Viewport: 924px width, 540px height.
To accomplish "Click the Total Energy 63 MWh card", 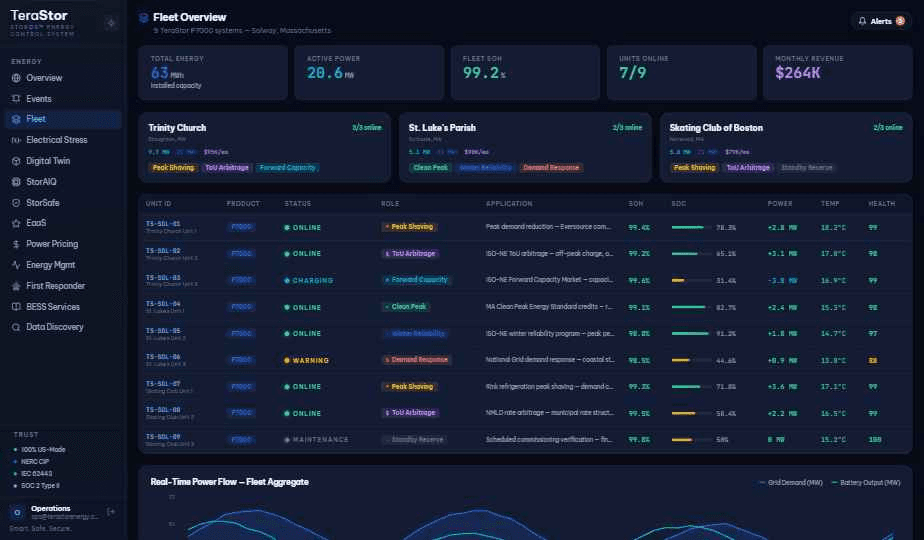I will click(213, 73).
